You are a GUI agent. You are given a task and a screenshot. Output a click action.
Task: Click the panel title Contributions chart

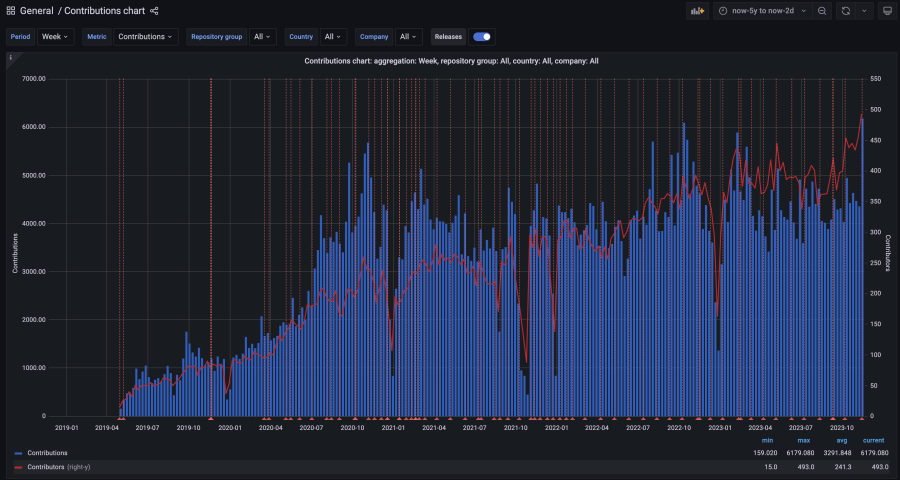[x=451, y=61]
